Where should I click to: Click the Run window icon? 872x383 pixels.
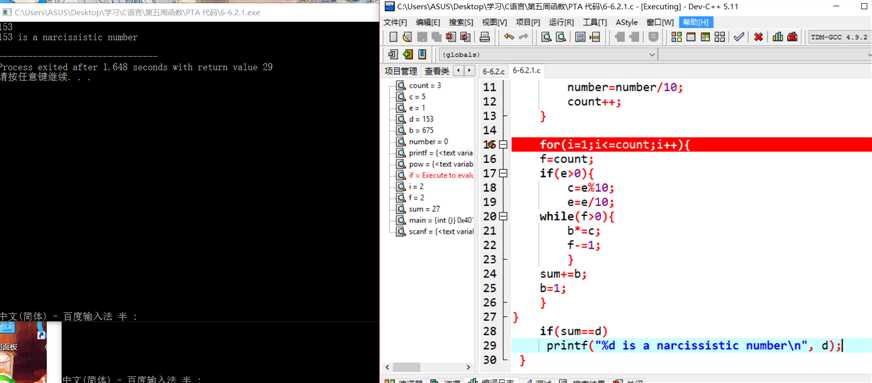[691, 37]
